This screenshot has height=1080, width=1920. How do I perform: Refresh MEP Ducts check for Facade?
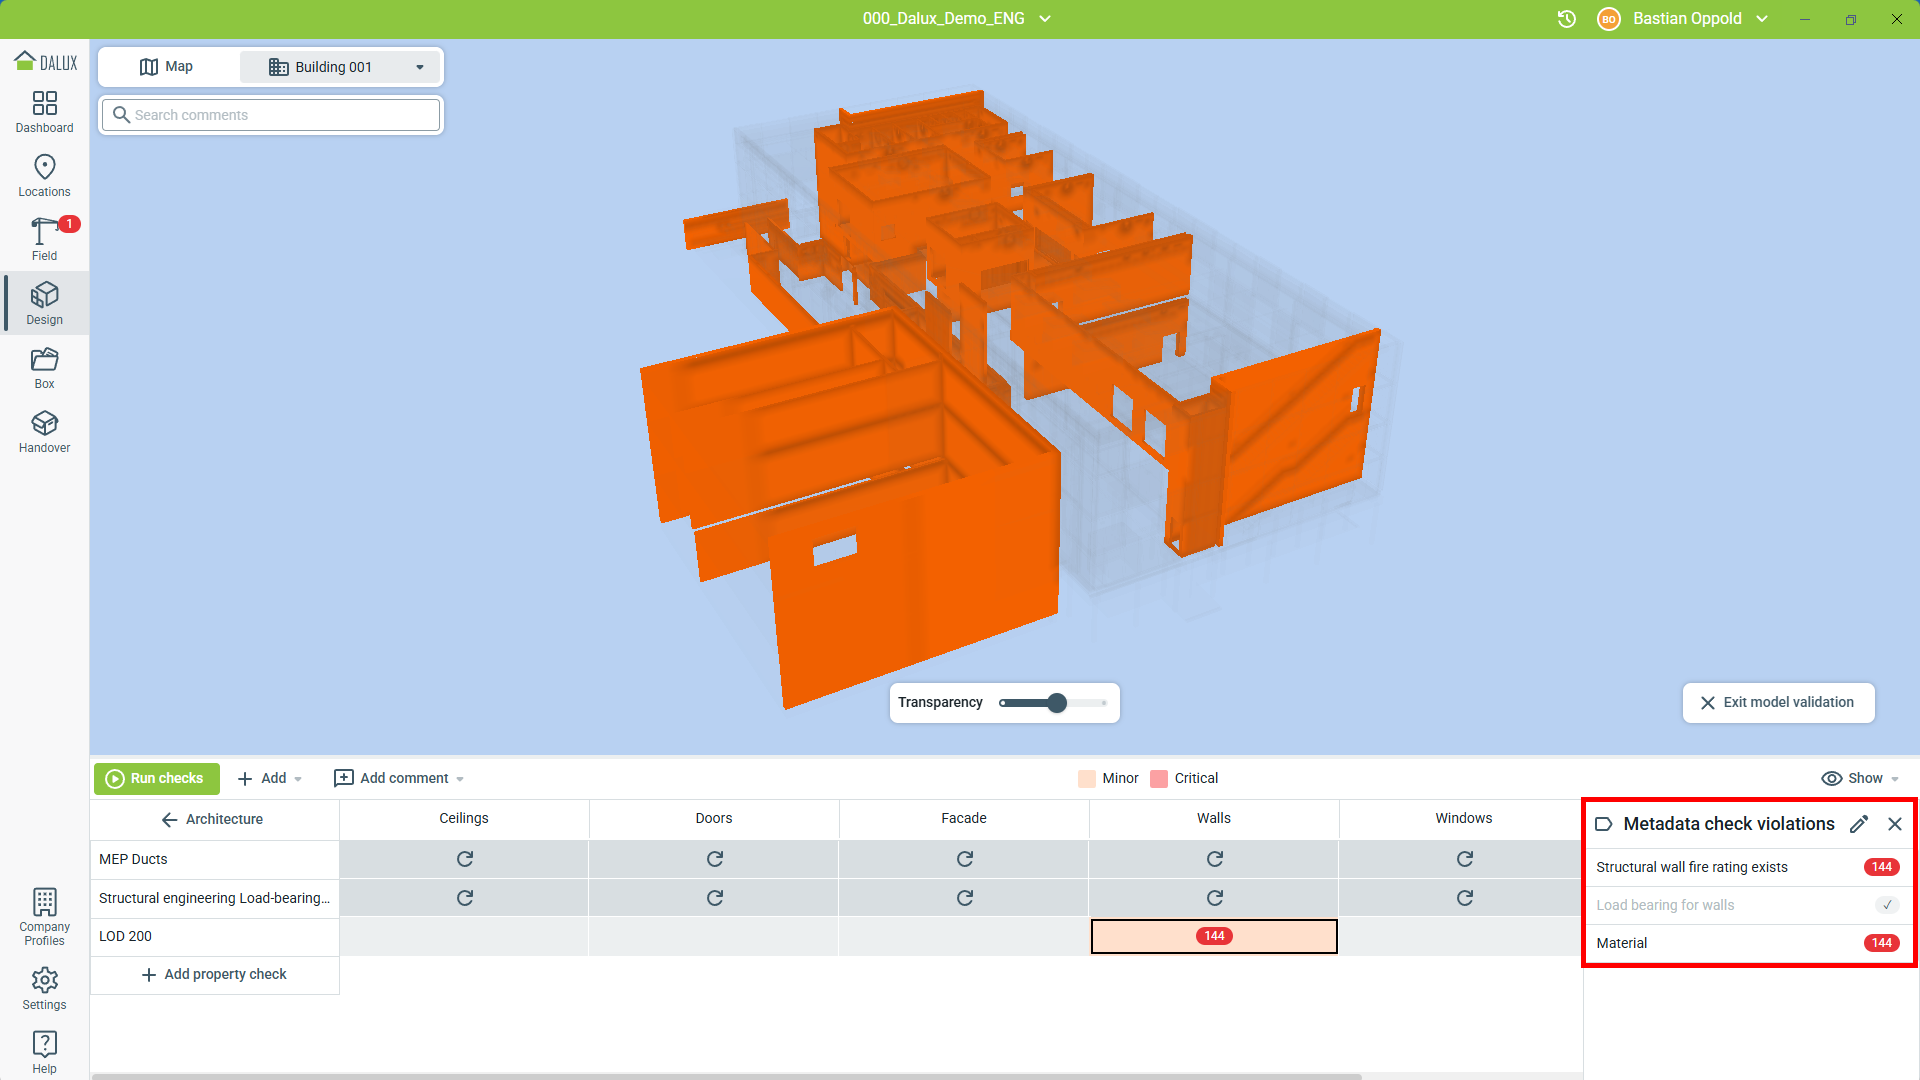[x=965, y=859]
